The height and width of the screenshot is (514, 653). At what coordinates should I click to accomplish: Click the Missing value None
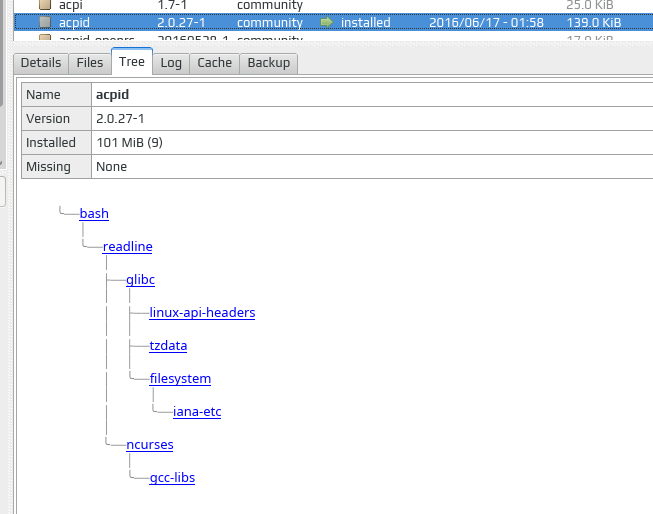[x=112, y=167]
